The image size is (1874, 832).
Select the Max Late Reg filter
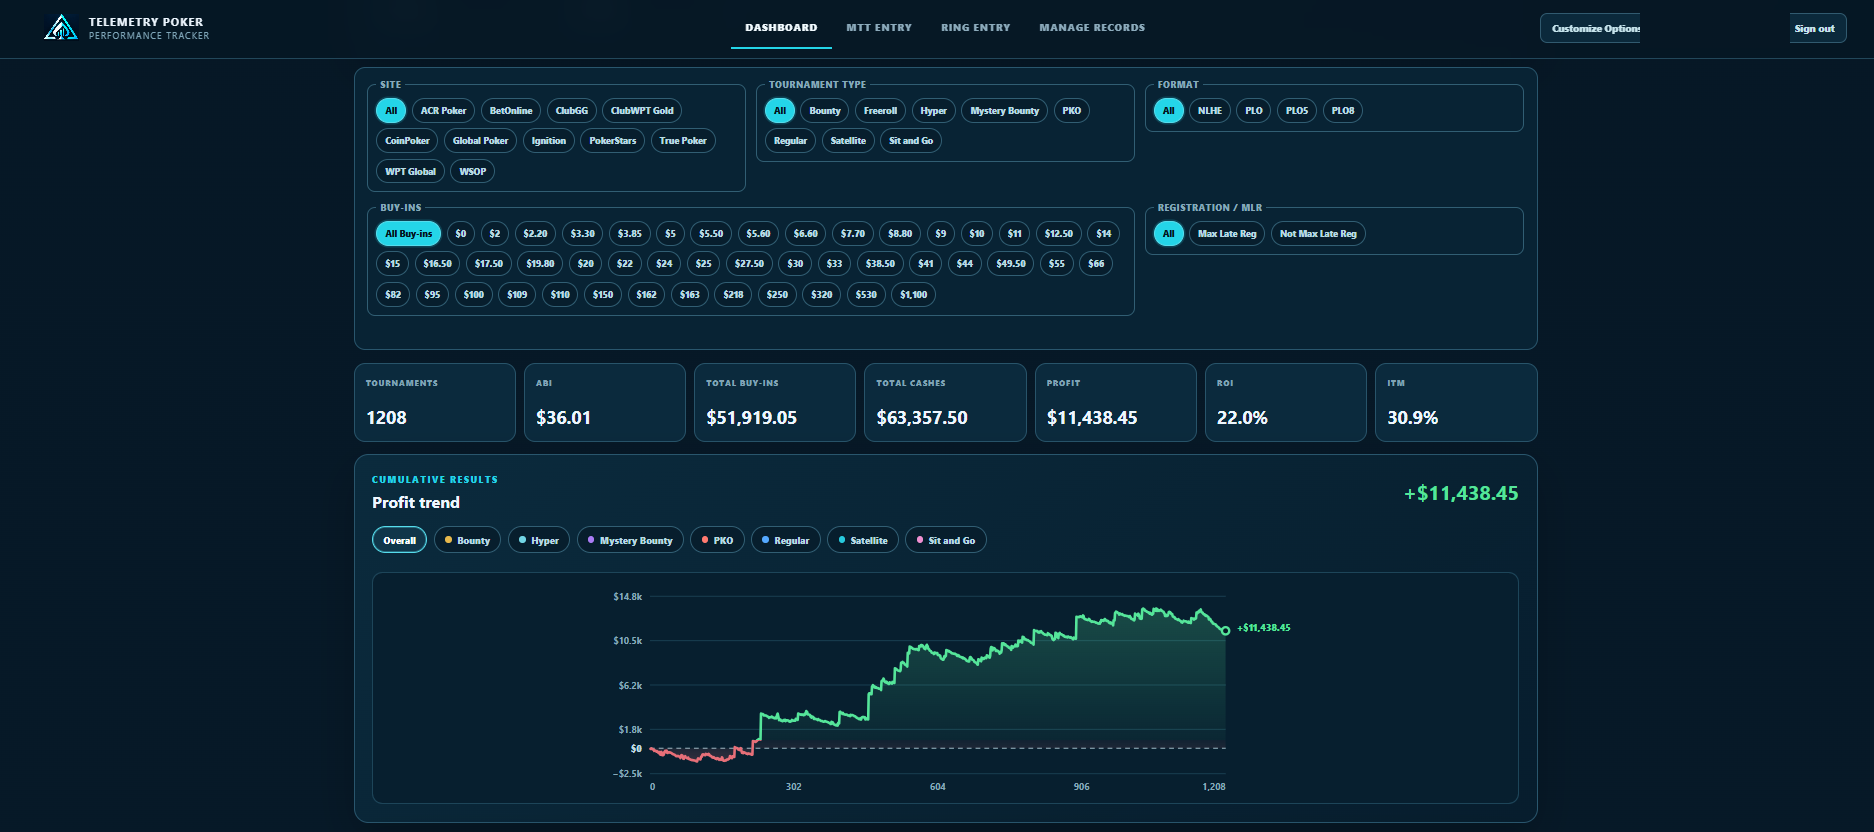[1227, 234]
